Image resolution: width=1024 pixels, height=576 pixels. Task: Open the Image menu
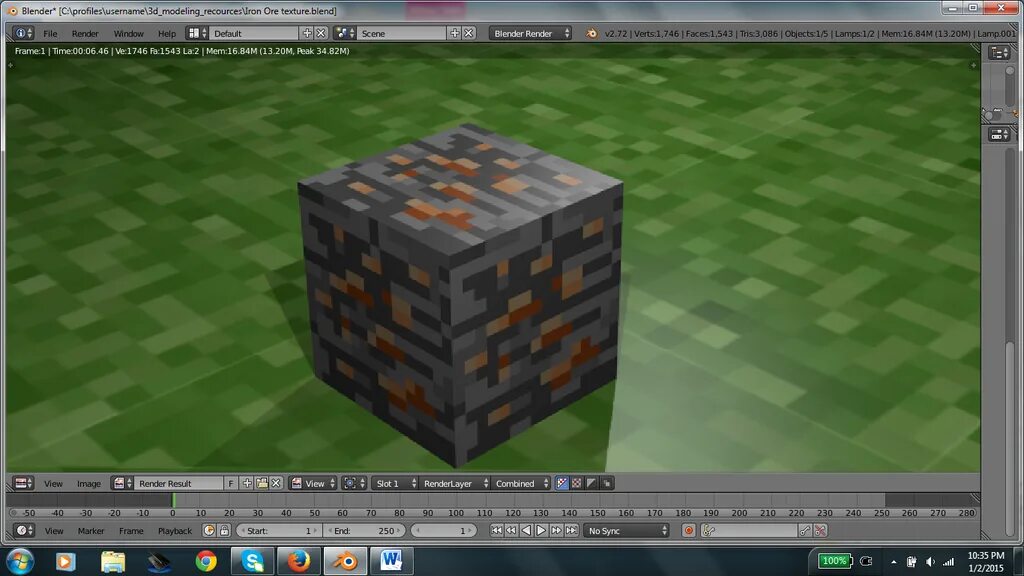89,484
